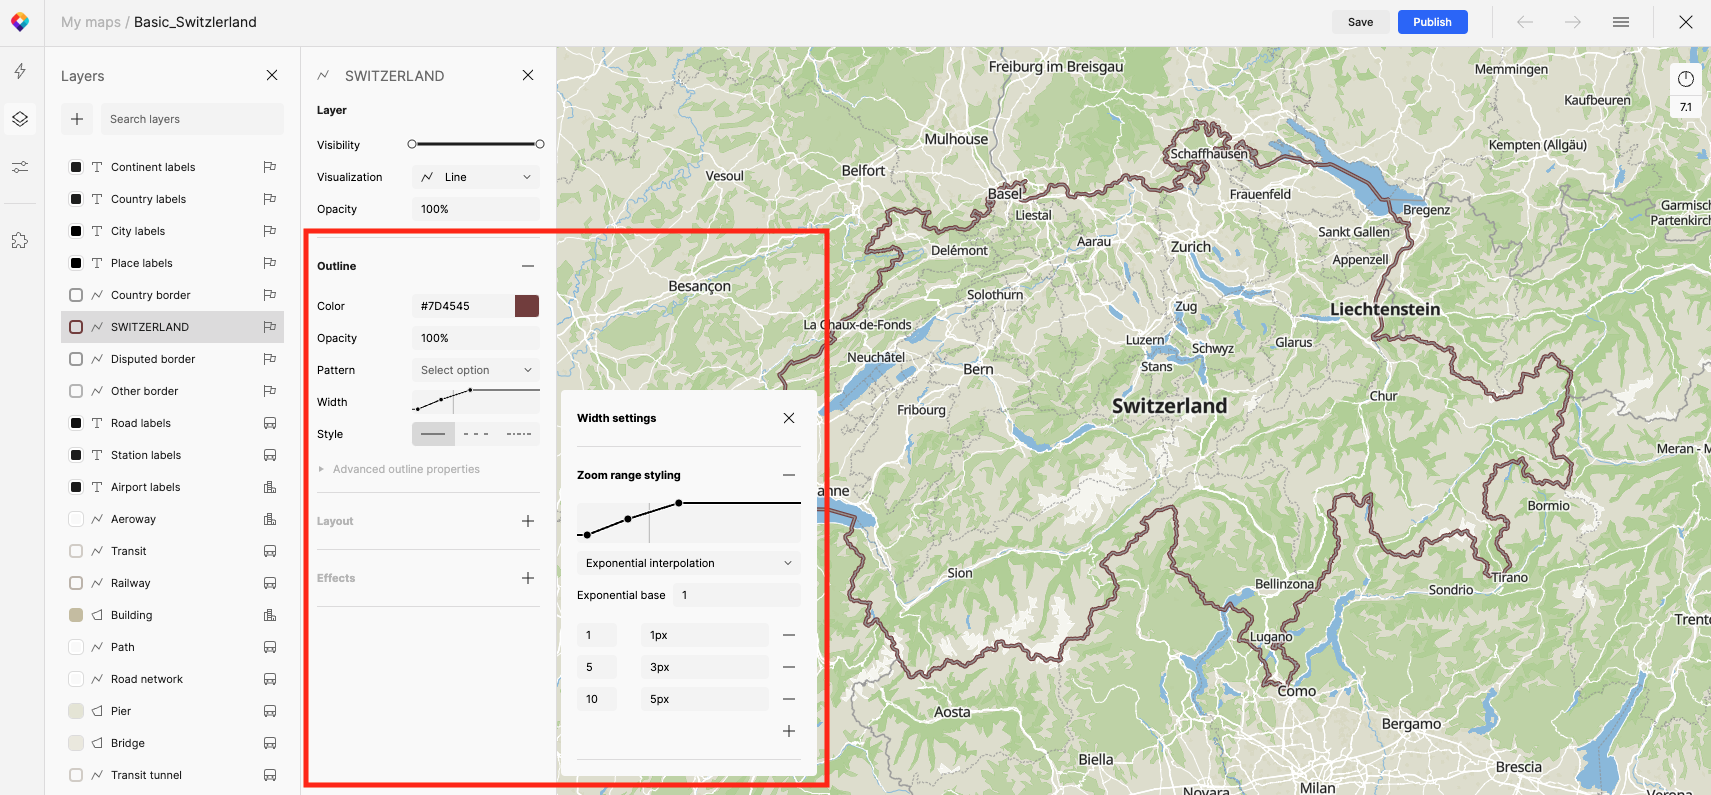Select the Road labels layer

point(141,423)
